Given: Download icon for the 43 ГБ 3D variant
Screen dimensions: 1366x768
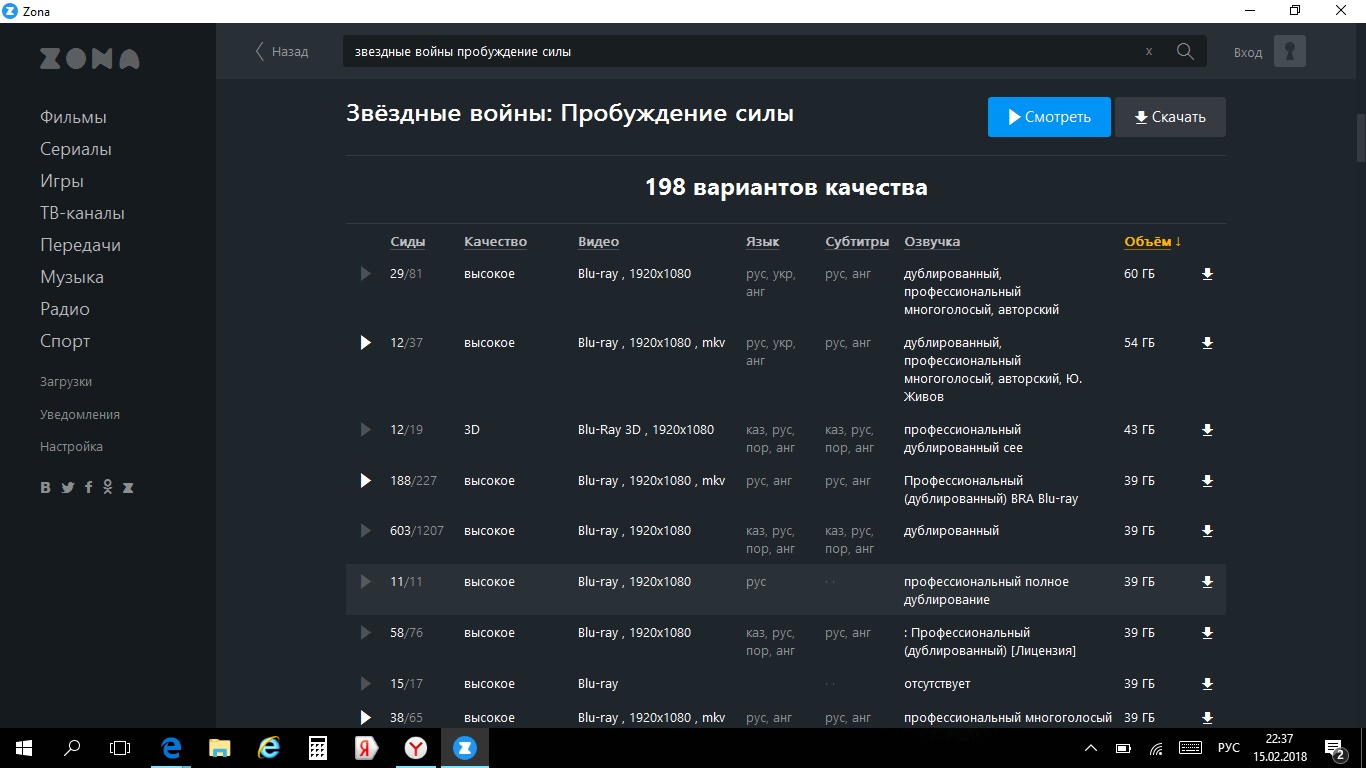Looking at the screenshot, I should point(1207,430).
